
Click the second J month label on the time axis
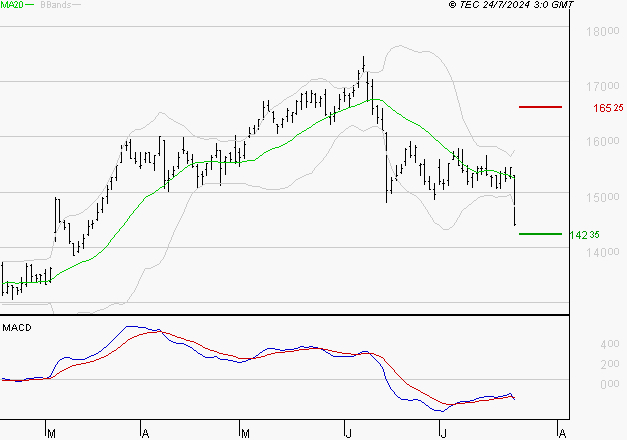pos(443,434)
